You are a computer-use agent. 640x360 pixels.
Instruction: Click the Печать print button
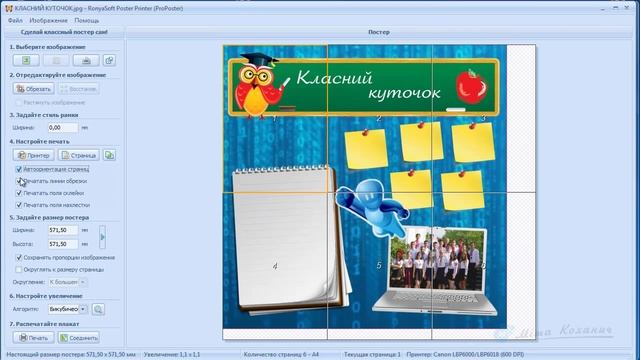33,338
